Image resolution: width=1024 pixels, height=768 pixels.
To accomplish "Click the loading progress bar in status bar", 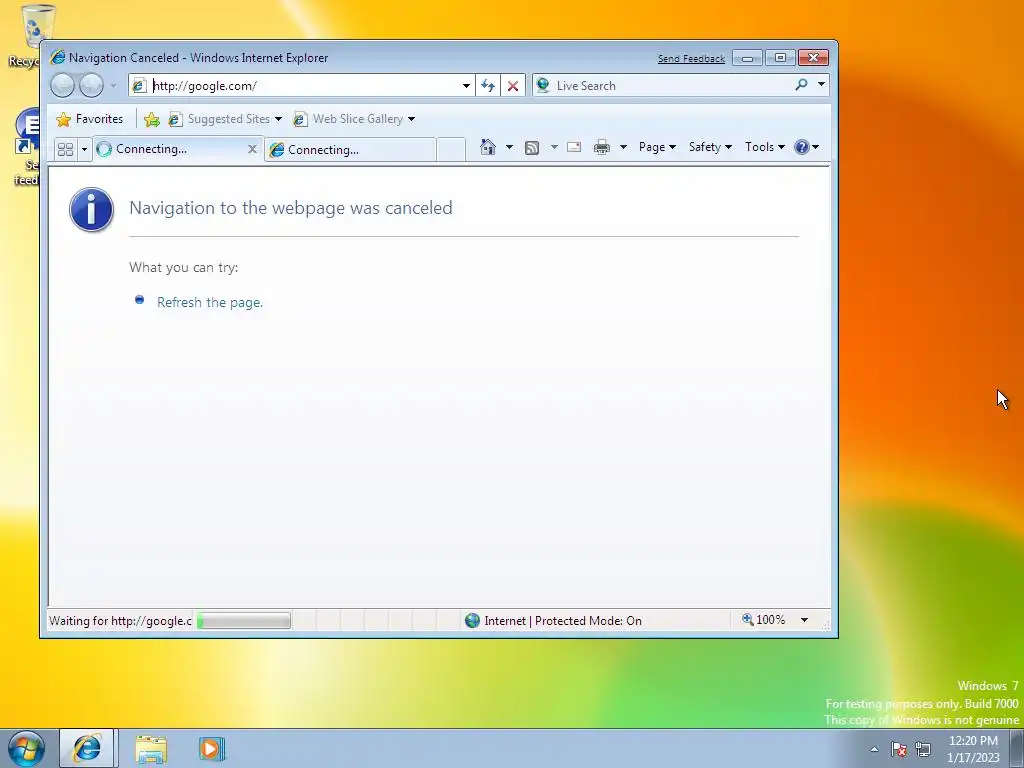I will [244, 620].
